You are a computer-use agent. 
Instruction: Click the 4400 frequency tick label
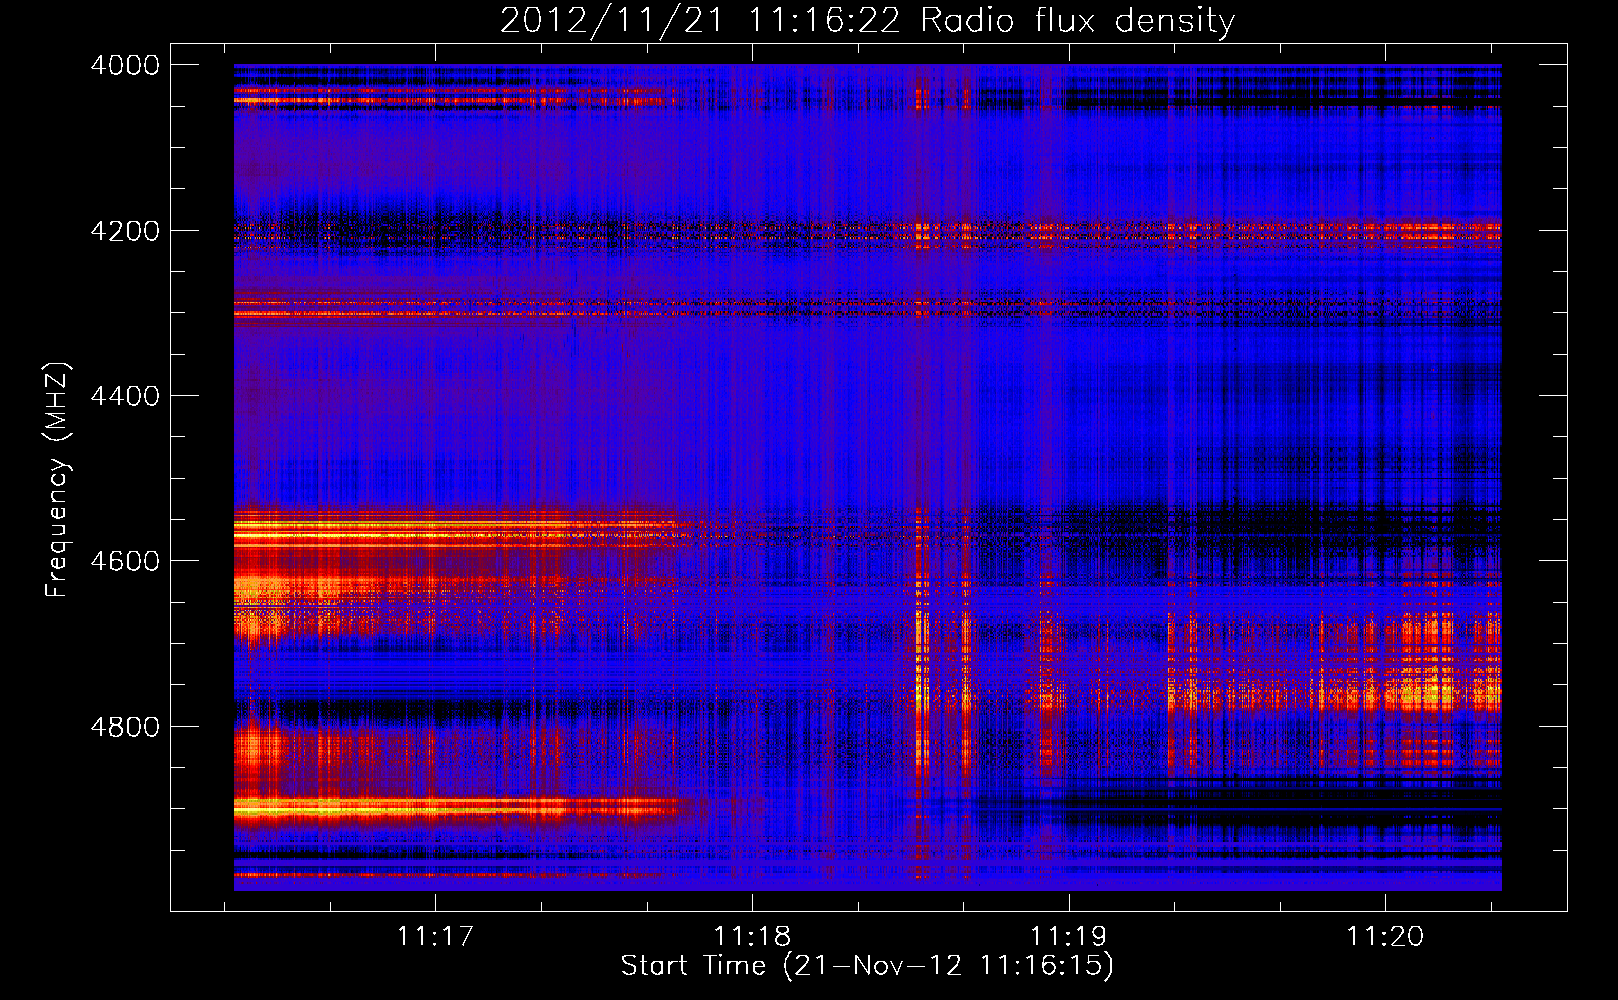coord(125,396)
